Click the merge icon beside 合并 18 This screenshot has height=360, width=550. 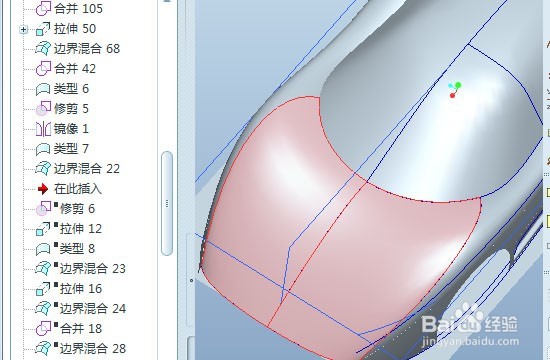click(x=43, y=329)
